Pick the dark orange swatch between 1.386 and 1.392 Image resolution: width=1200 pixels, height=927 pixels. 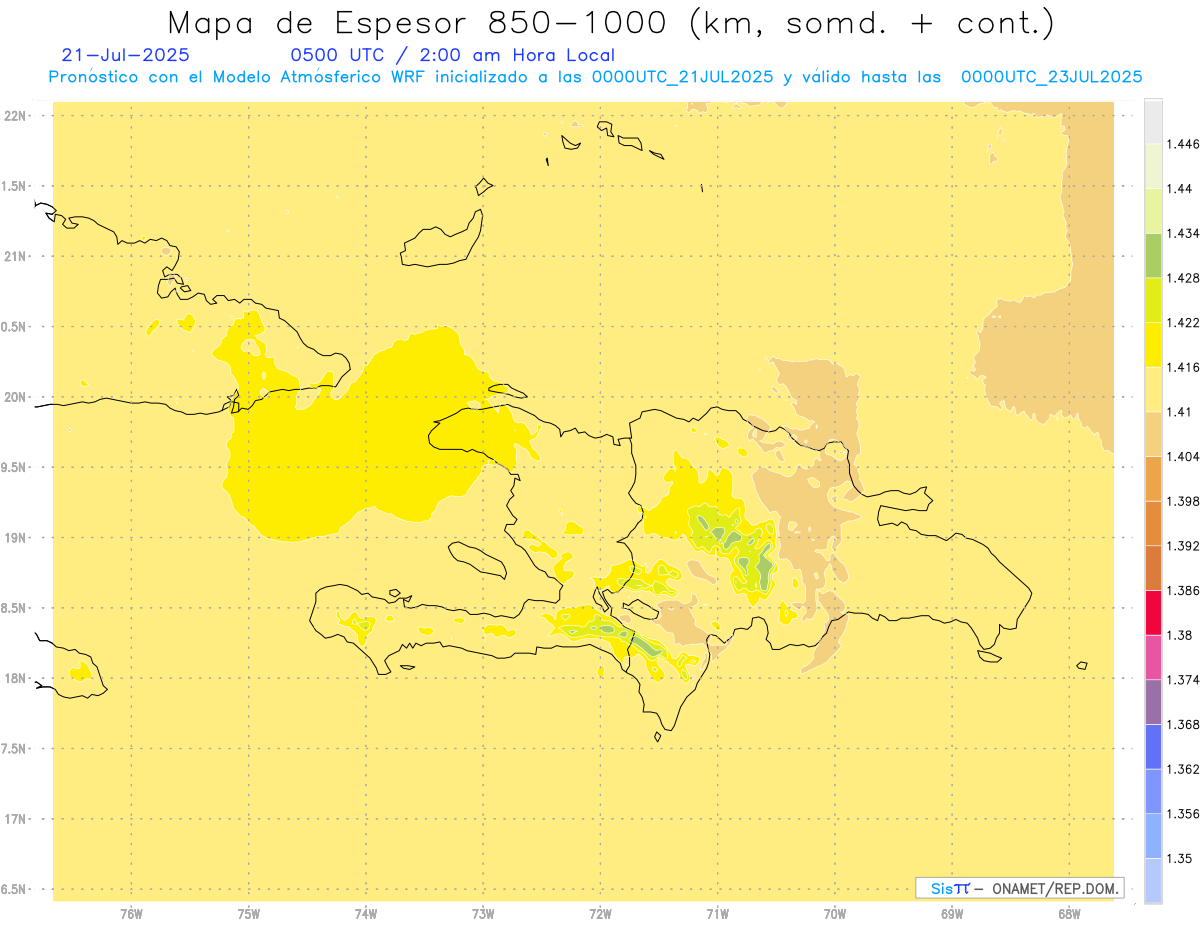click(1153, 567)
